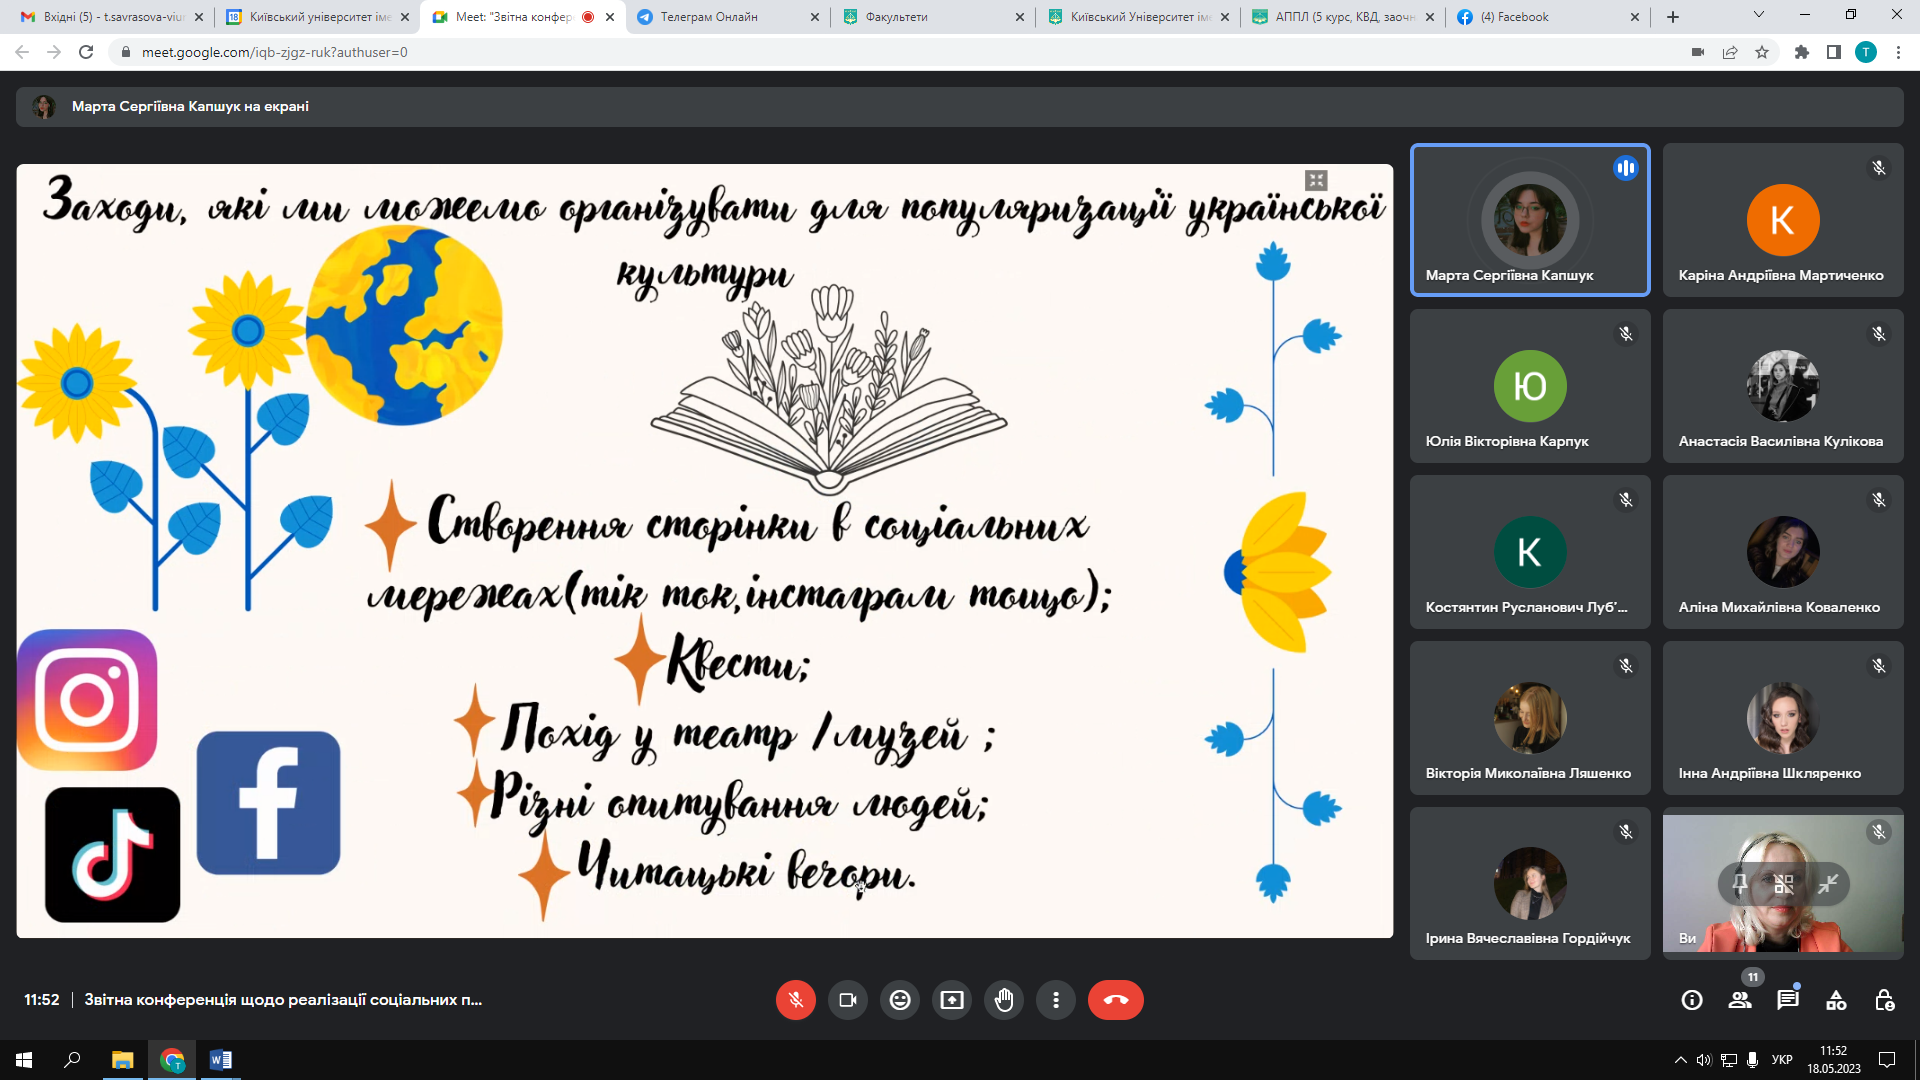This screenshot has width=1920, height=1080.
Task: Open the Activities shapes icon
Action: [1836, 1000]
